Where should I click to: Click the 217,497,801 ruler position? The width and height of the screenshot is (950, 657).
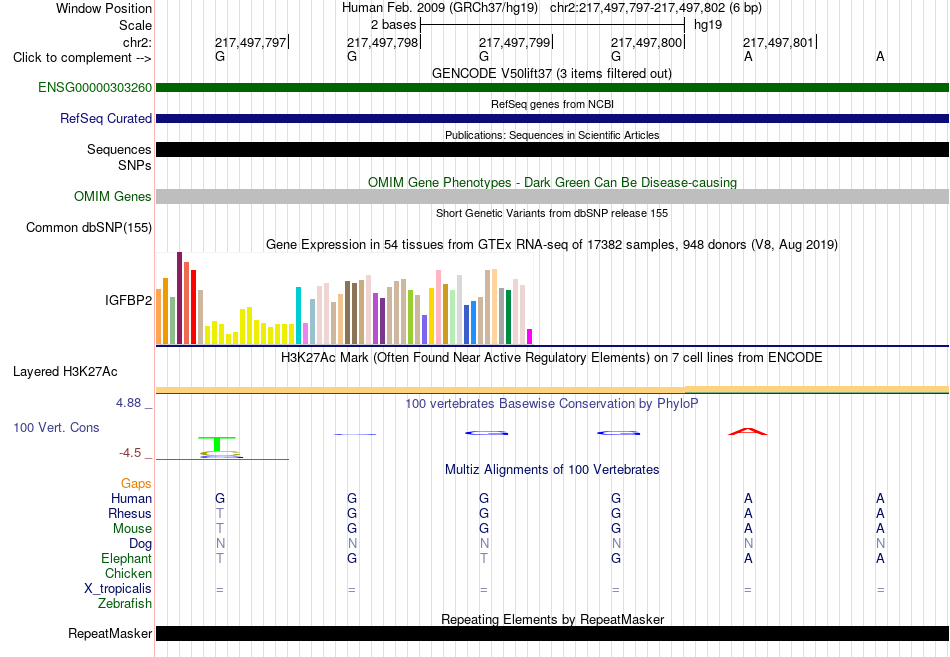point(779,42)
